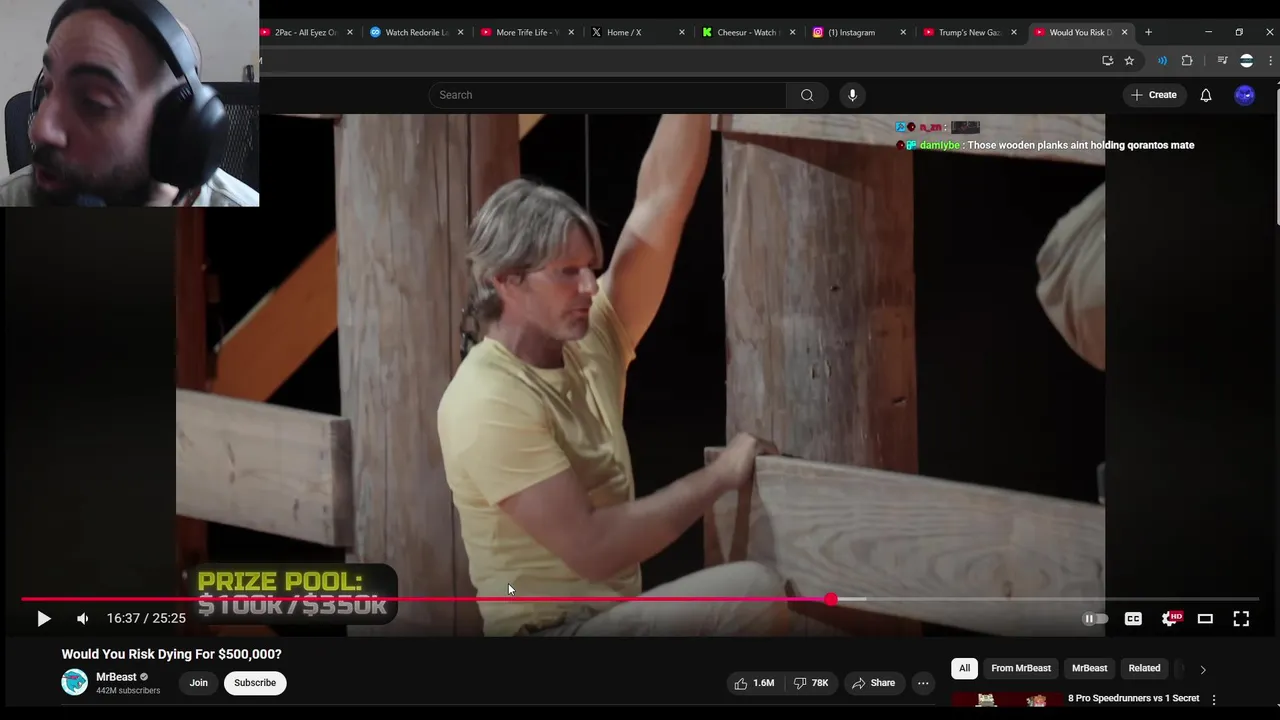Open Chrome three-dot menu
1280x720 pixels.
pos(1270,61)
